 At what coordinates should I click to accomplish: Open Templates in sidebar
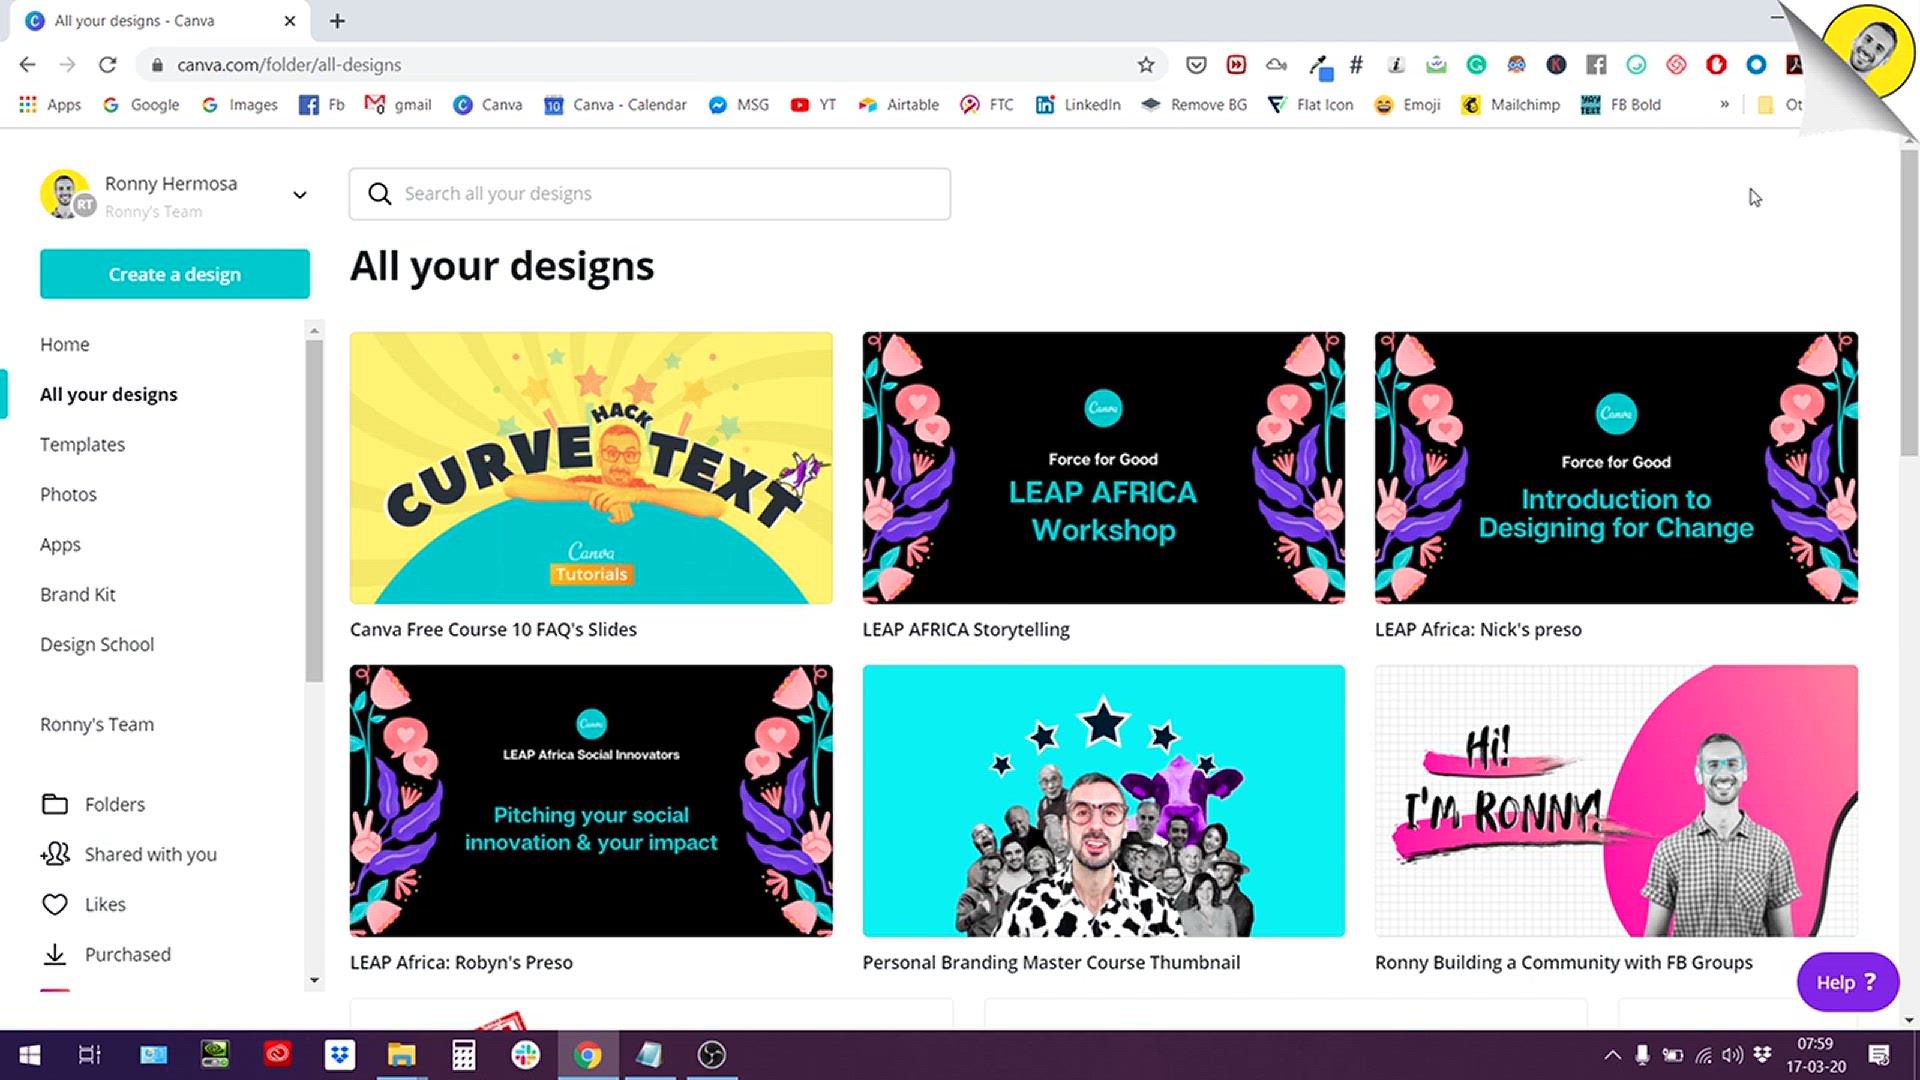[83, 444]
